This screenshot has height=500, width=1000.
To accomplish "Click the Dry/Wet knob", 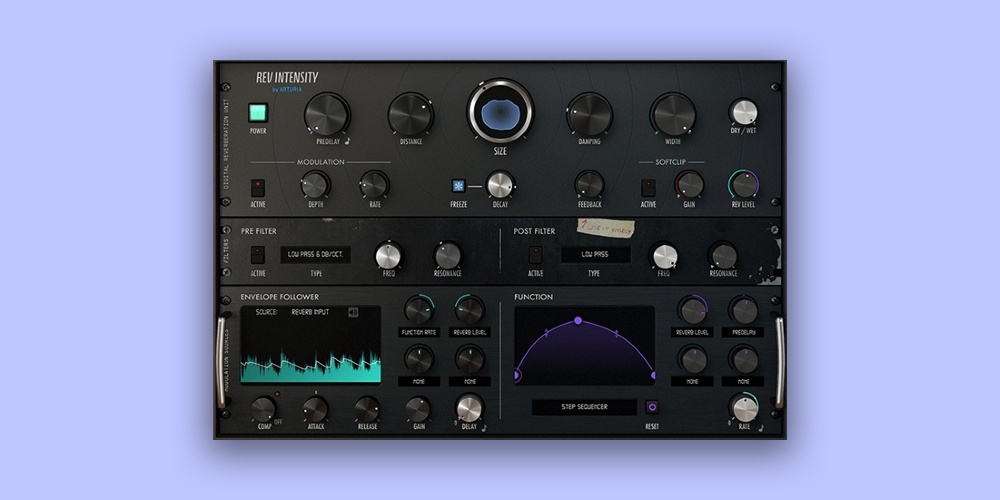I will pyautogui.click(x=743, y=113).
